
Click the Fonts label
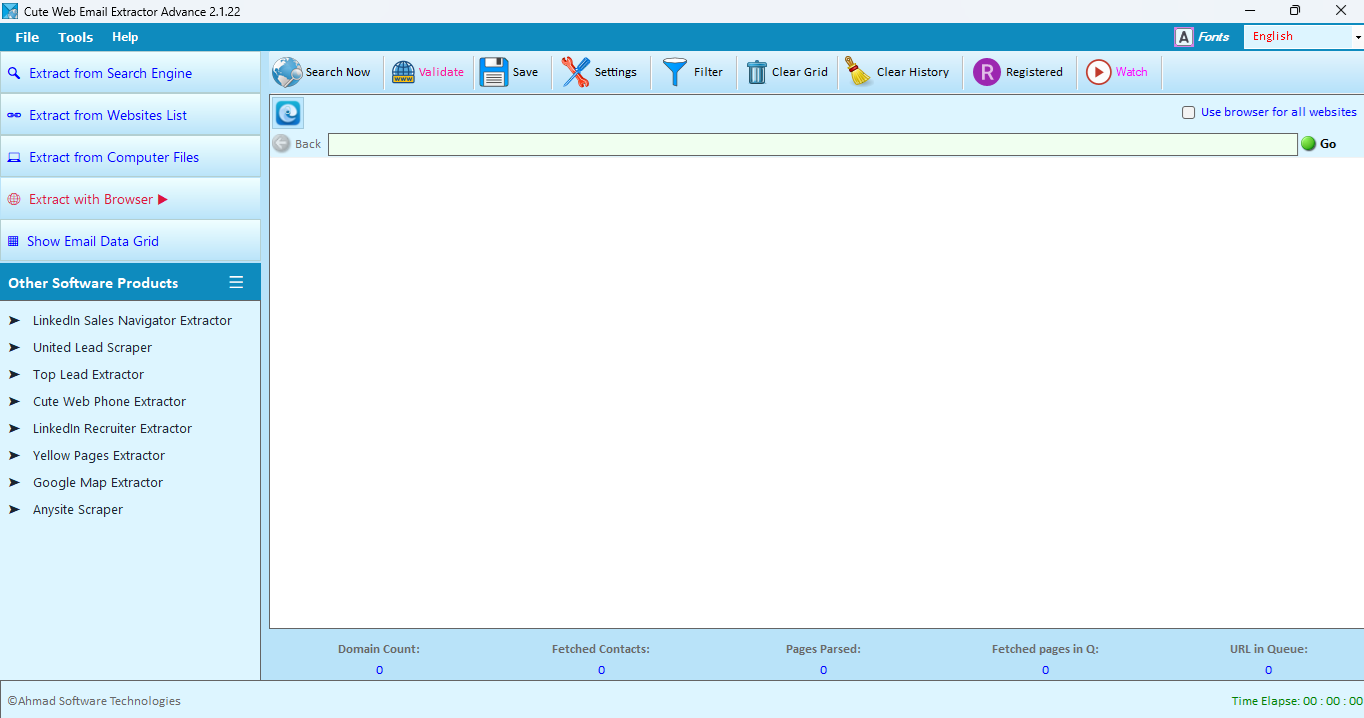(x=1214, y=37)
